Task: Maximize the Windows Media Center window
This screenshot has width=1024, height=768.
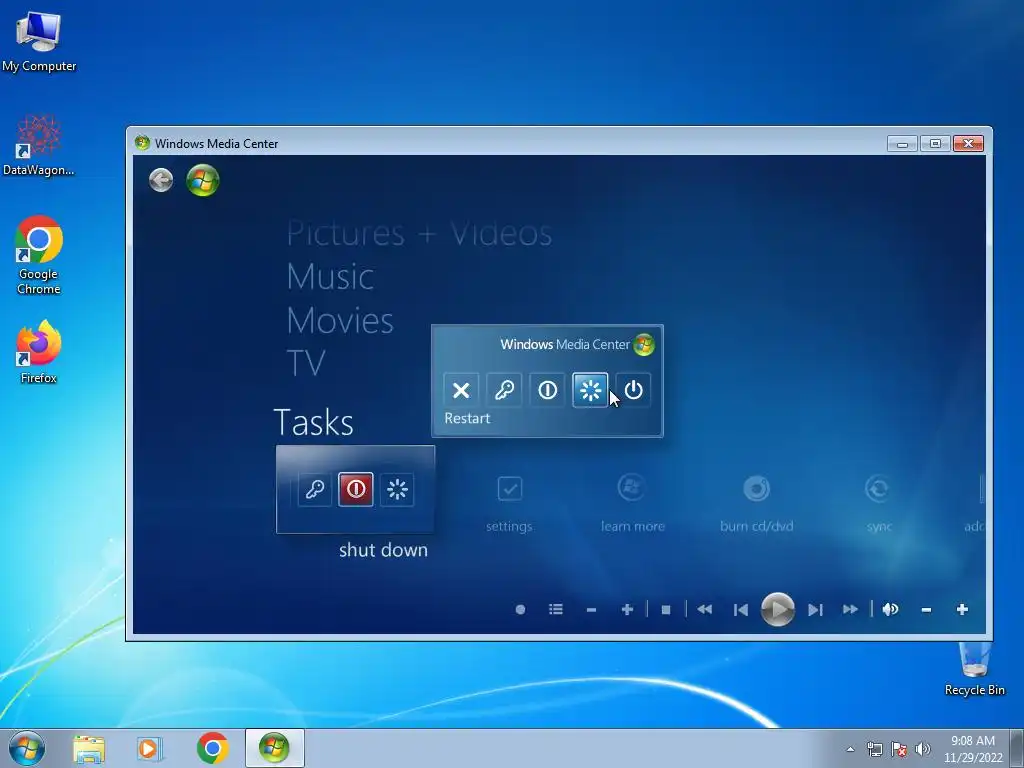Action: (x=935, y=144)
